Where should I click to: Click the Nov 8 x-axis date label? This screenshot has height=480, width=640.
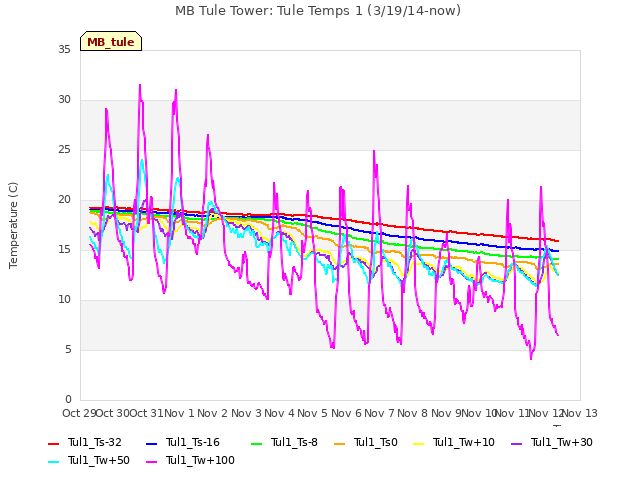point(413,413)
